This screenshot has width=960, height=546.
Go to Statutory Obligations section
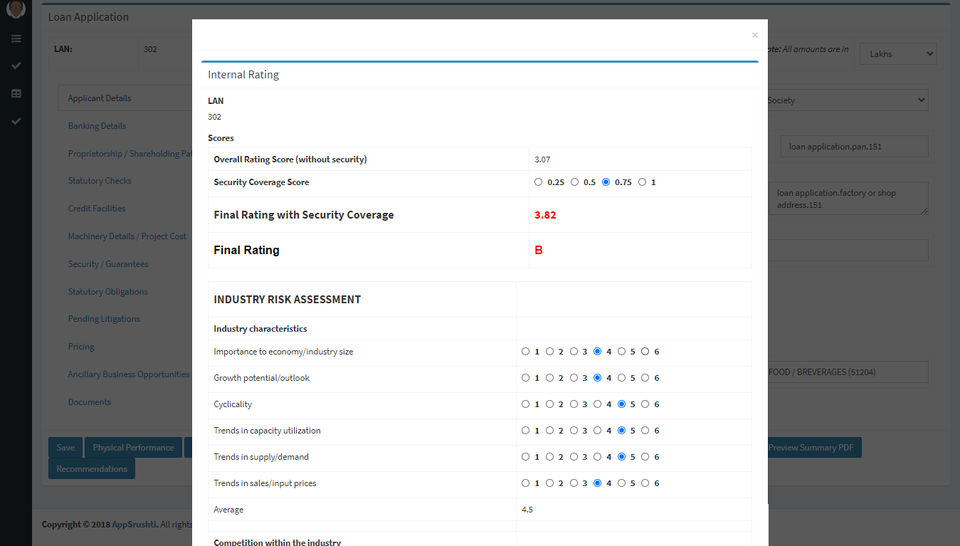[x=108, y=291]
